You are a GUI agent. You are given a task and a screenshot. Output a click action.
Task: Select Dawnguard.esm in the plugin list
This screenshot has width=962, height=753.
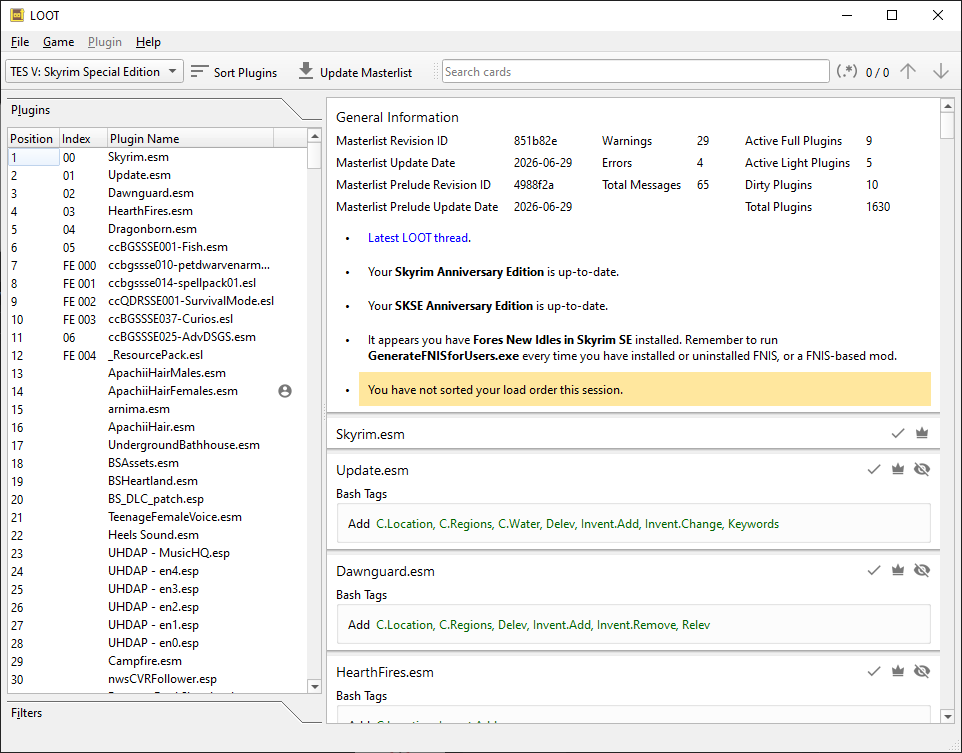tap(157, 193)
